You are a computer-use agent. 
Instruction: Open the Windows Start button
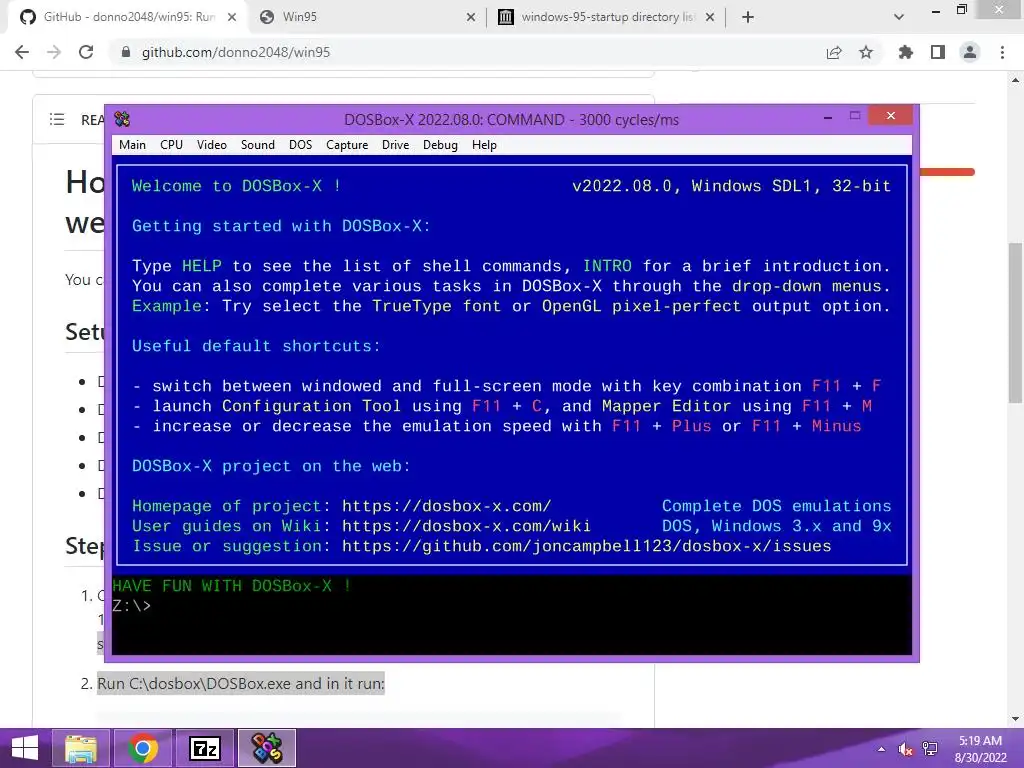pos(24,748)
